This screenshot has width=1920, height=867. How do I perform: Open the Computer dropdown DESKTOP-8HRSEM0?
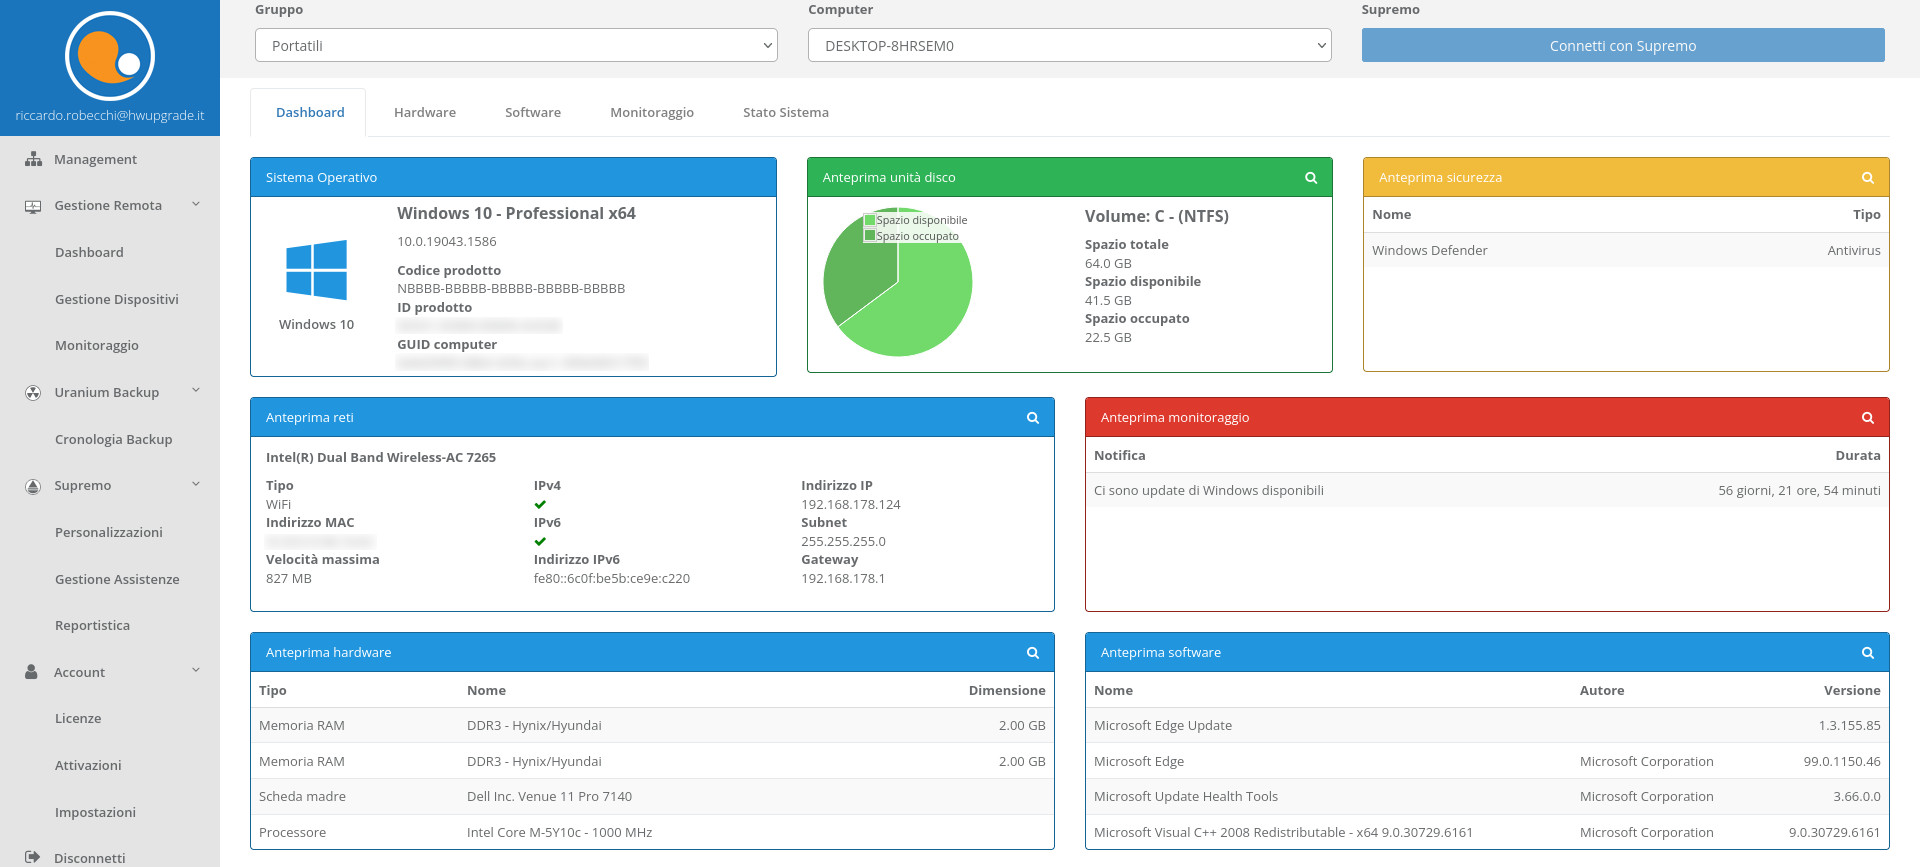coord(1069,46)
